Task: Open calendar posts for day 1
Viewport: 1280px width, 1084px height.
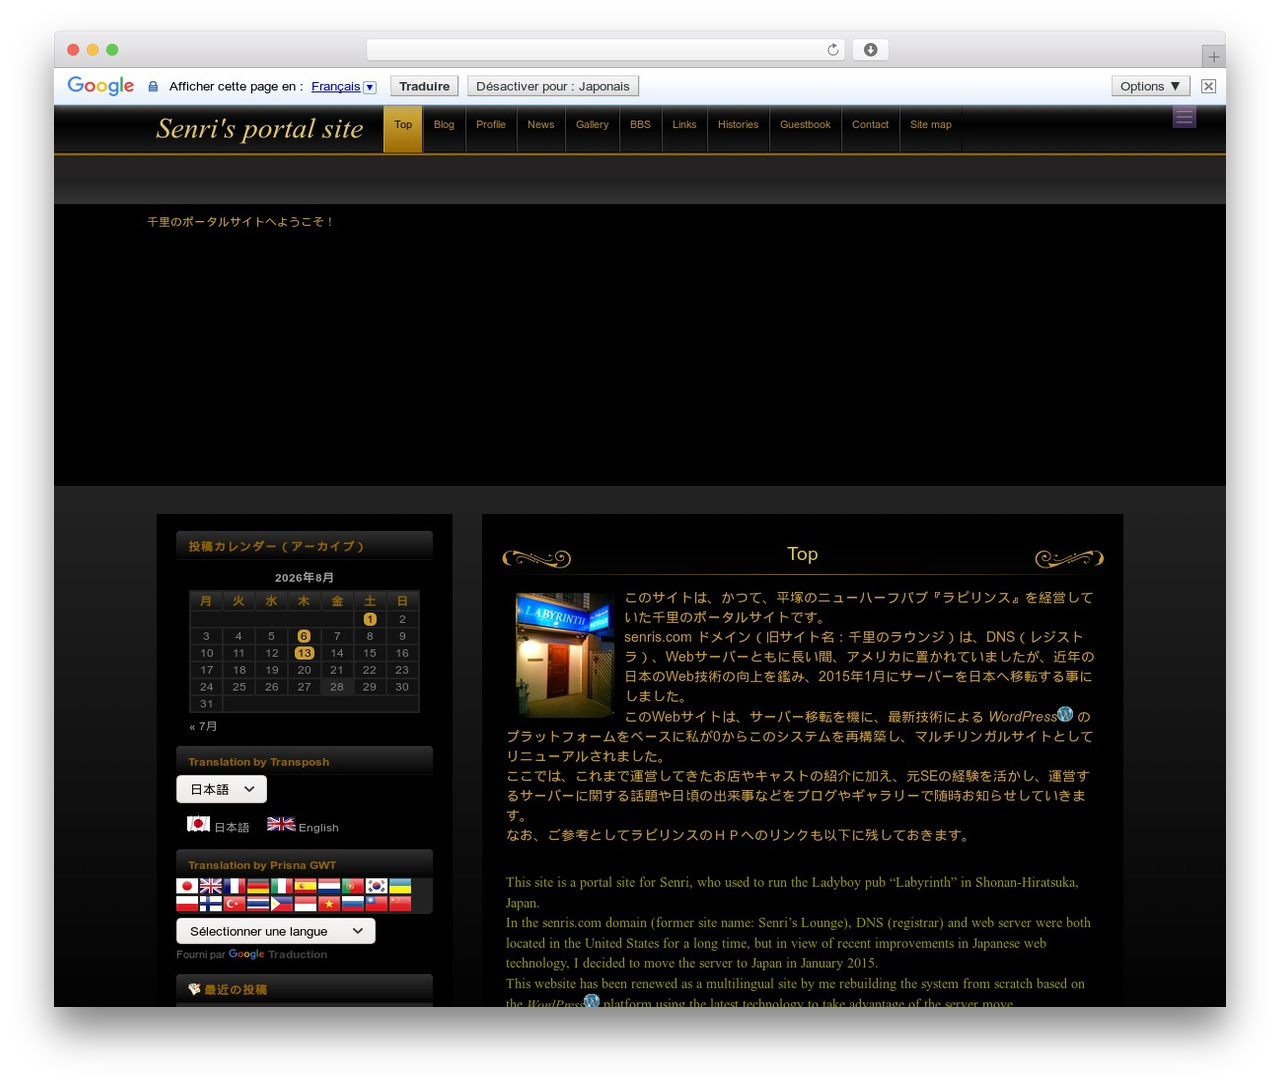Action: point(370,619)
